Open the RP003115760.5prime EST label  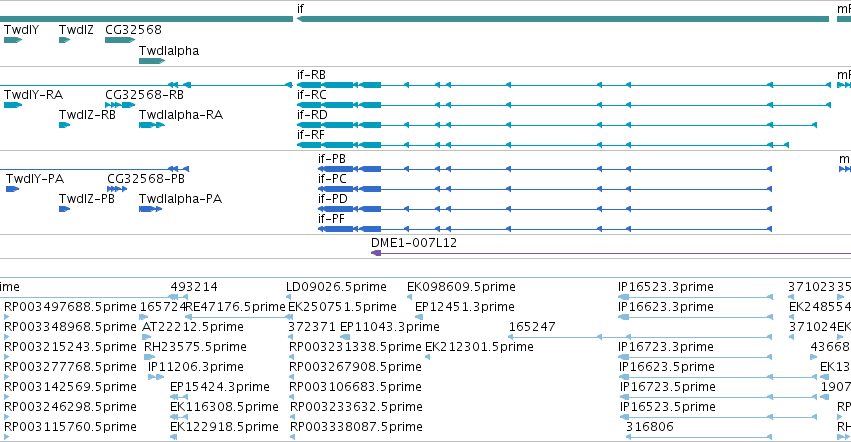pyautogui.click(x=70, y=427)
